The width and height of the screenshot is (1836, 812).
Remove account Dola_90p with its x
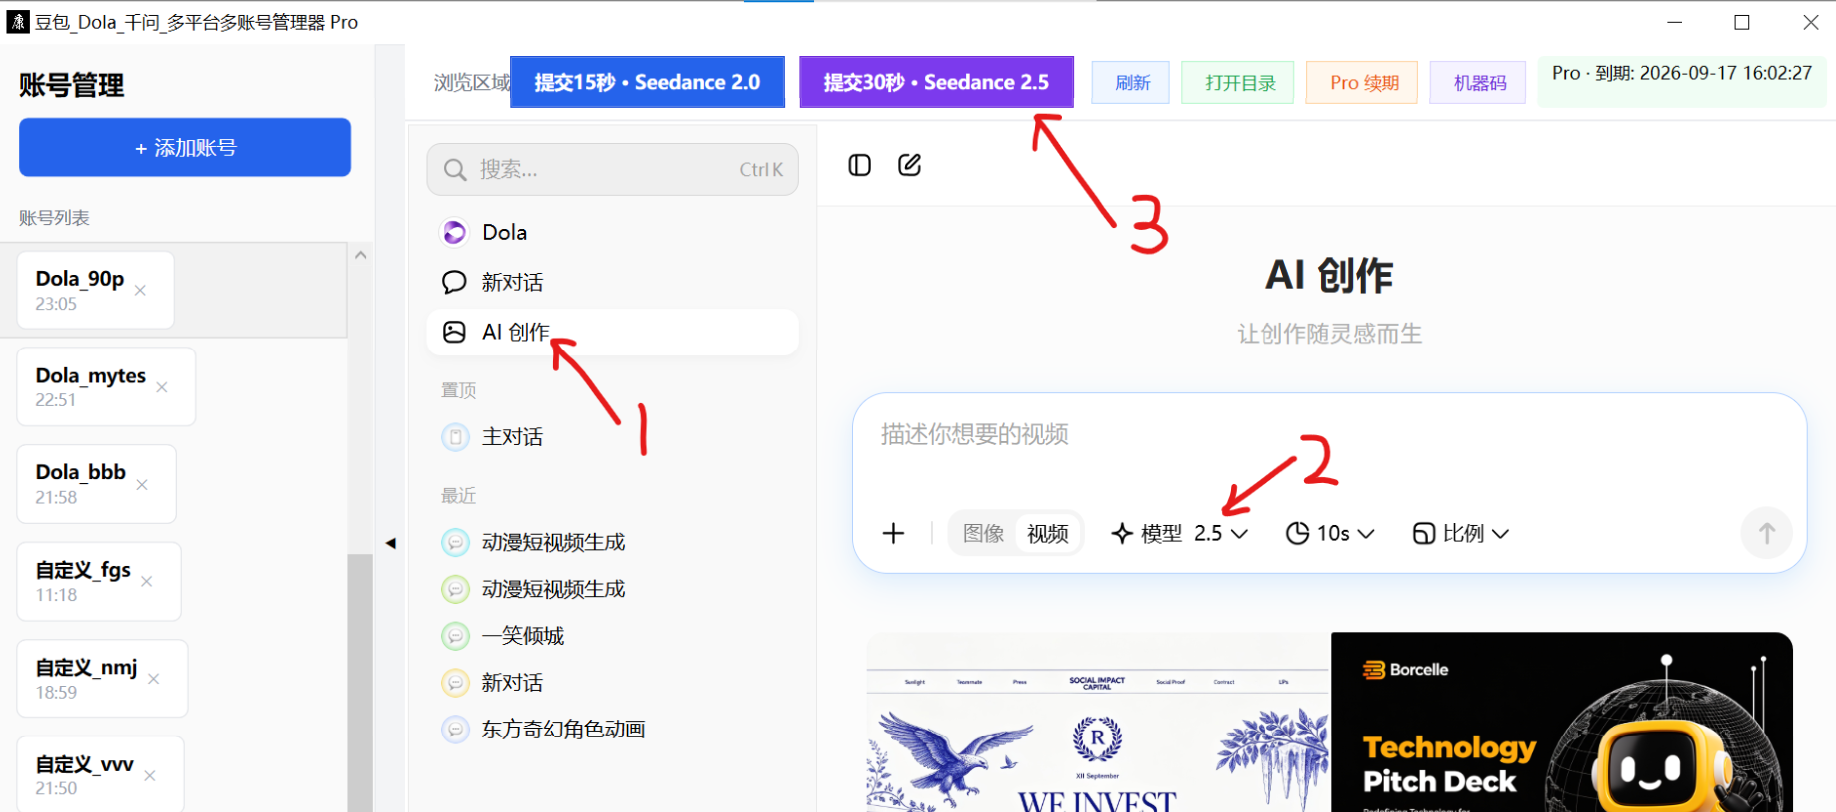pos(140,290)
